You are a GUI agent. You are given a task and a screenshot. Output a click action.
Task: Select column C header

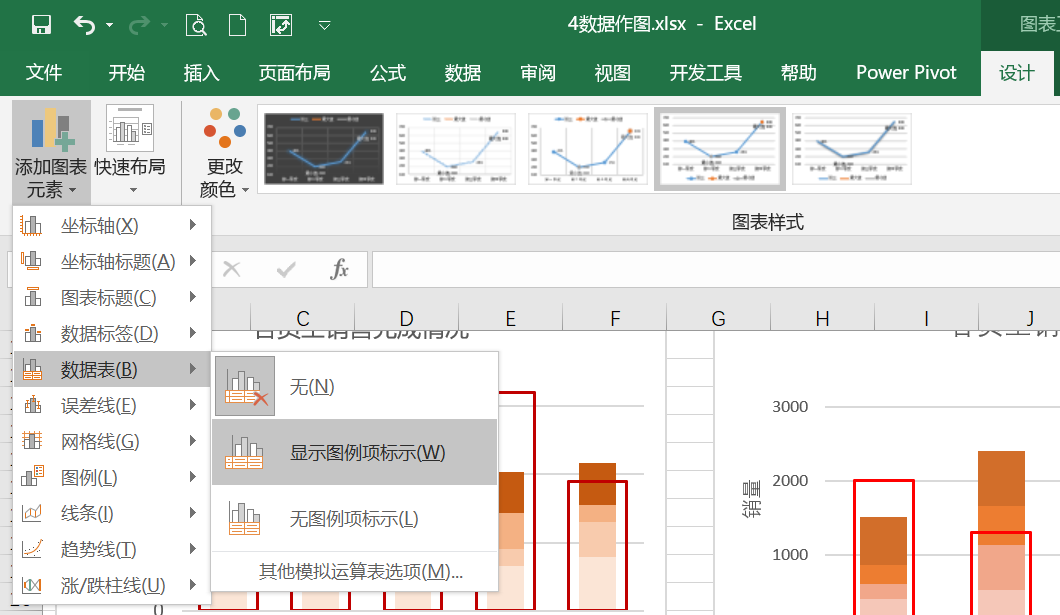click(x=303, y=318)
